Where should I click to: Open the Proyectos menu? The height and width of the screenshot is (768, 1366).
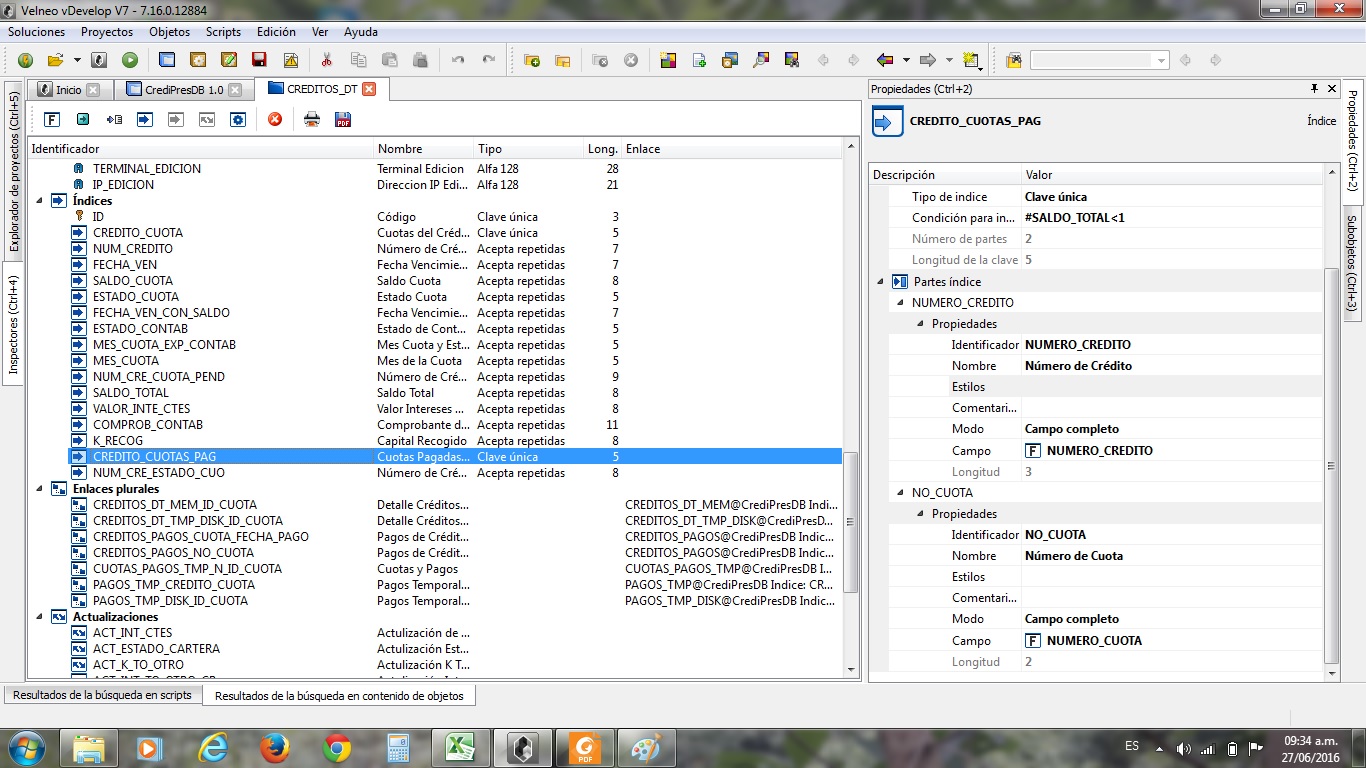tap(107, 32)
